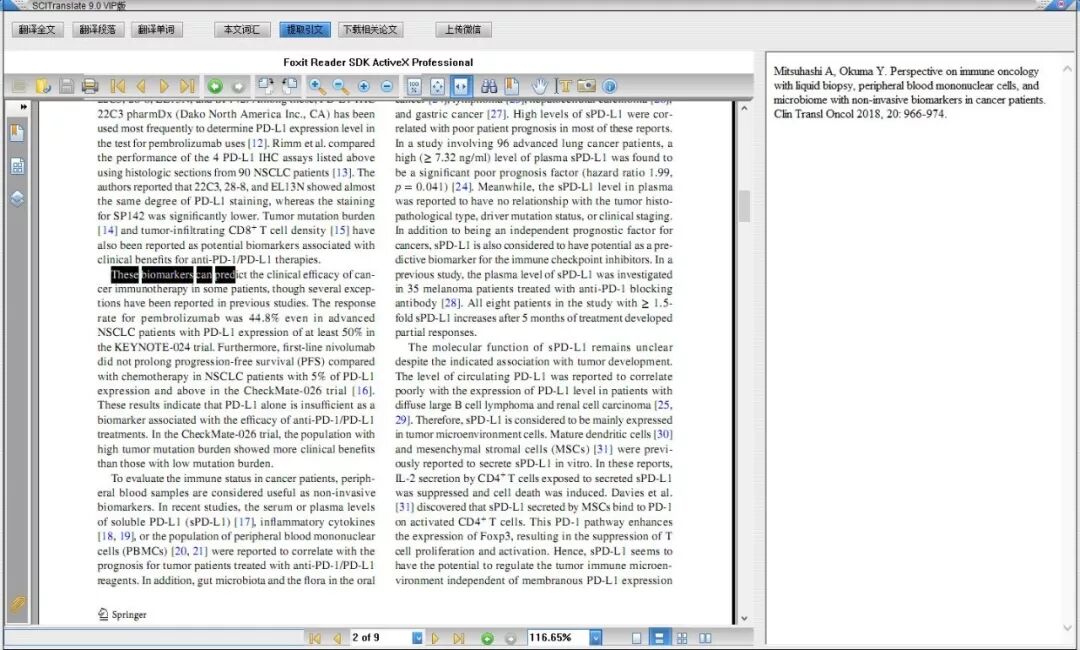Image resolution: width=1080 pixels, height=650 pixels.
Task: Rotate page counterclockwise icon
Action: click(x=289, y=86)
